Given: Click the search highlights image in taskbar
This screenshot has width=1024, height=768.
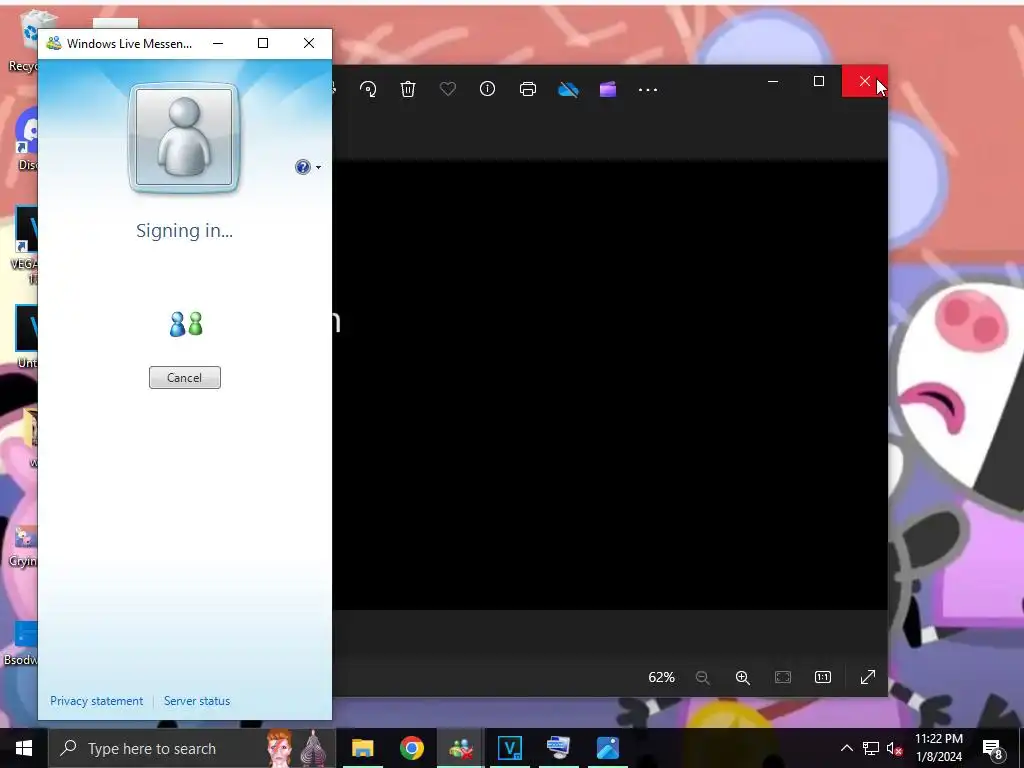Looking at the screenshot, I should click(297, 748).
